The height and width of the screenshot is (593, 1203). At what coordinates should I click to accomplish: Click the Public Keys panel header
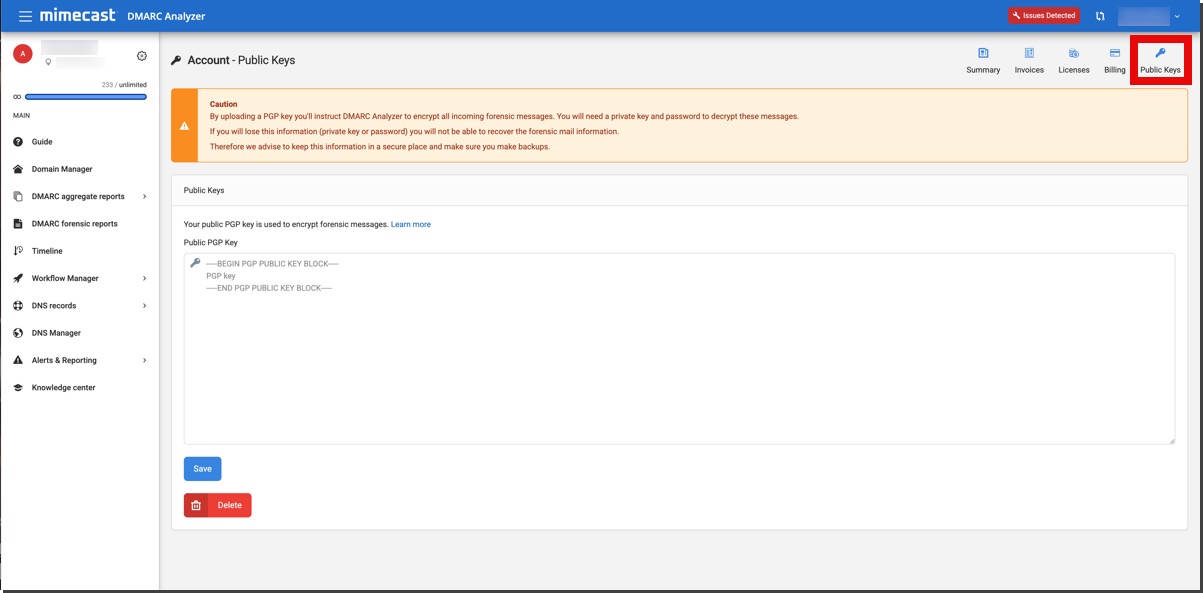click(x=679, y=189)
